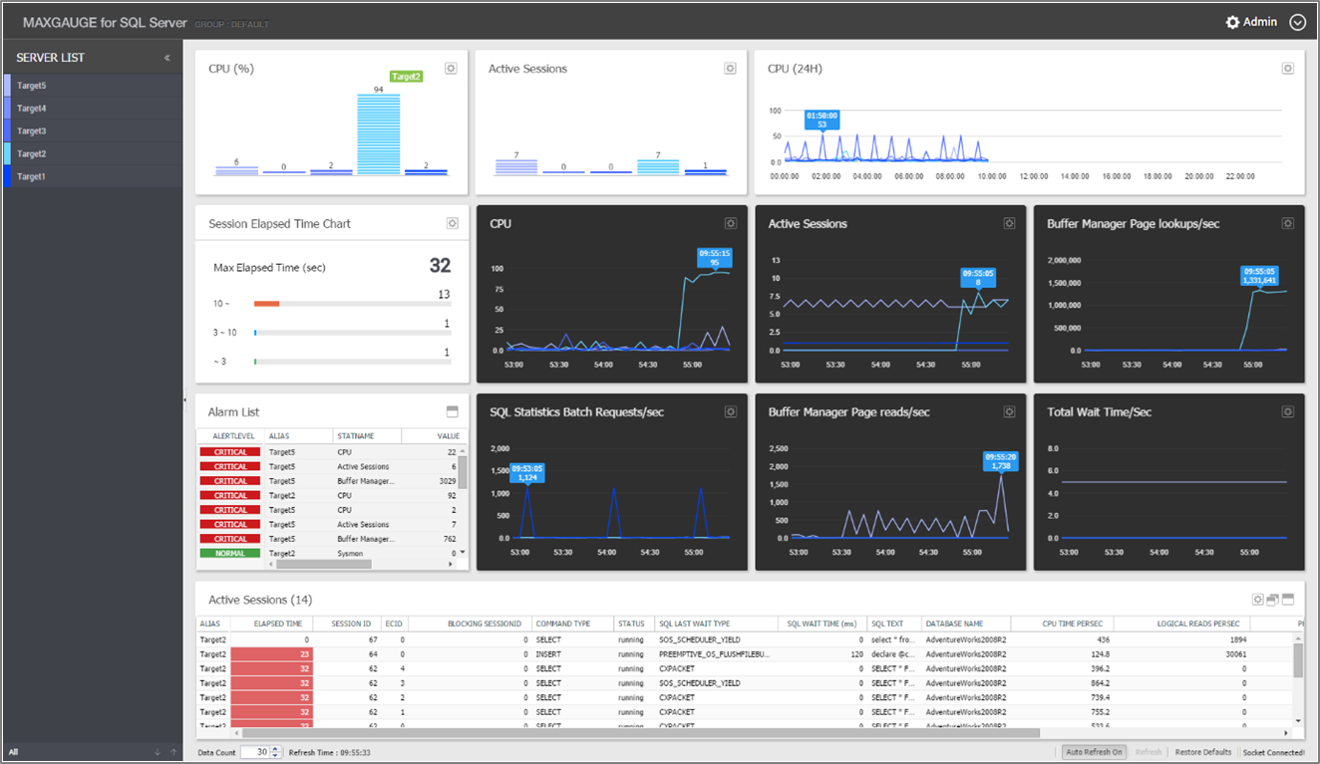
Task: Click the orange 10~ elapsed time bar
Action: click(x=267, y=303)
